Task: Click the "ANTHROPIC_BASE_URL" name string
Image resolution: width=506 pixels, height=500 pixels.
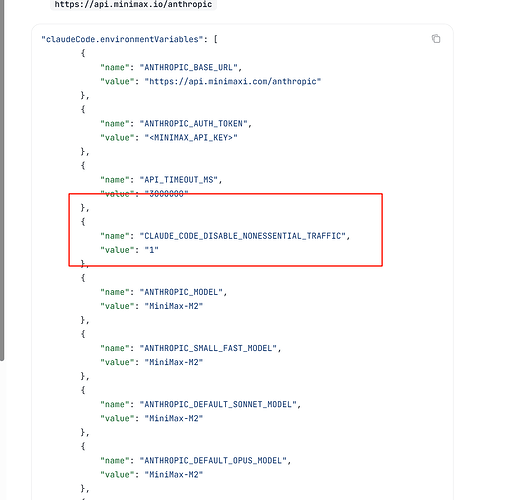Action: point(188,67)
